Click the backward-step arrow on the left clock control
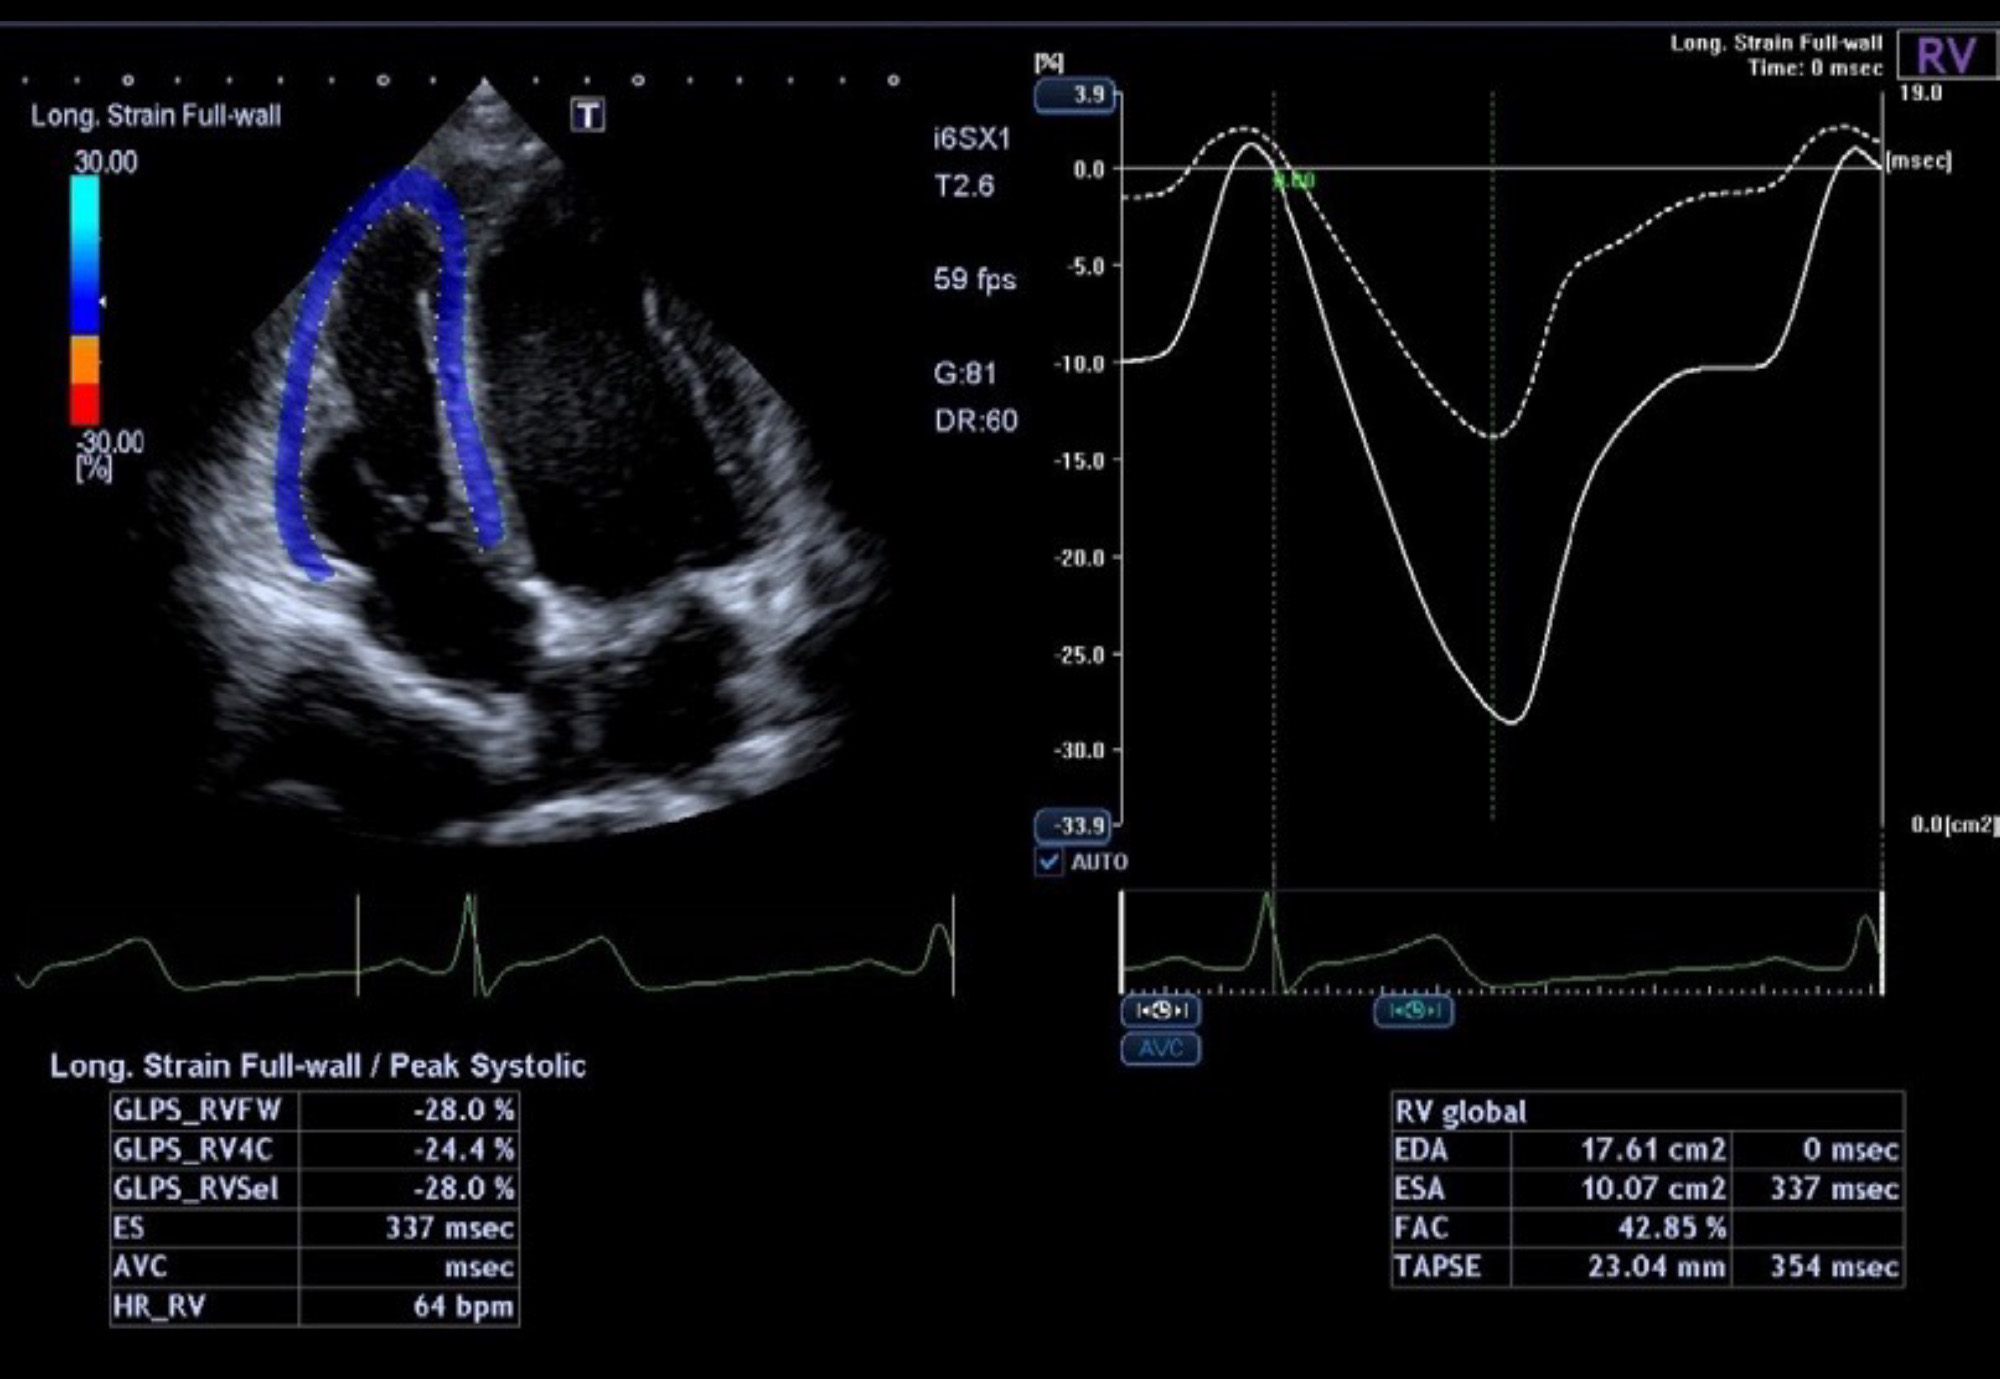 pos(1143,1012)
